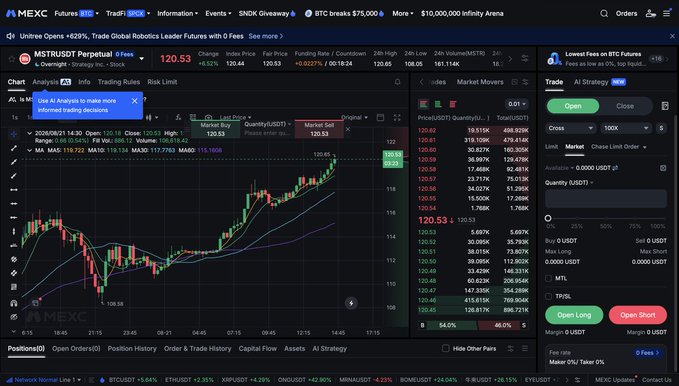Viewport: 679px width, 386px height.
Task: Open the Position History tab
Action: tap(132, 348)
